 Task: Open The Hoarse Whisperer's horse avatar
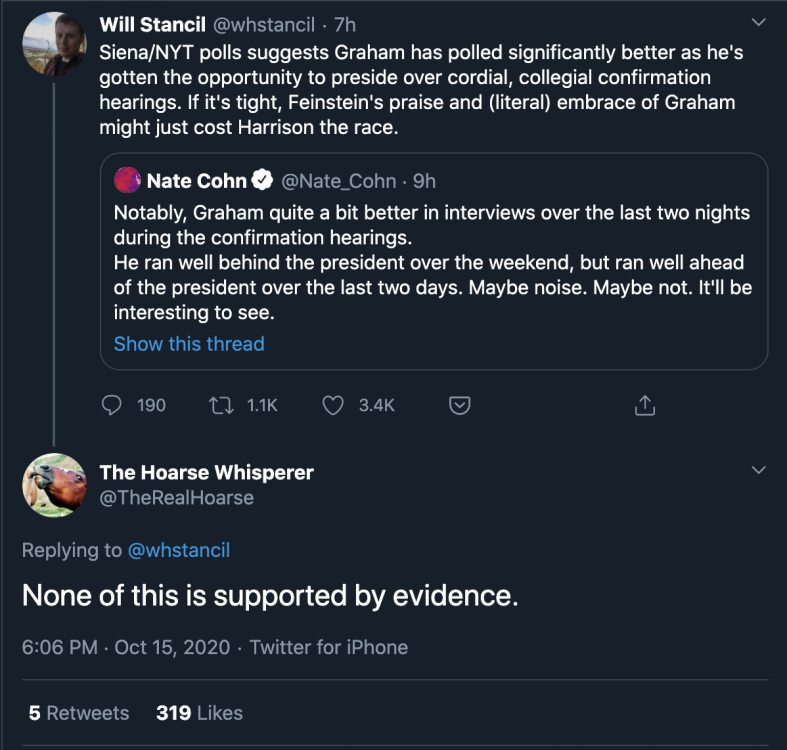(54, 485)
